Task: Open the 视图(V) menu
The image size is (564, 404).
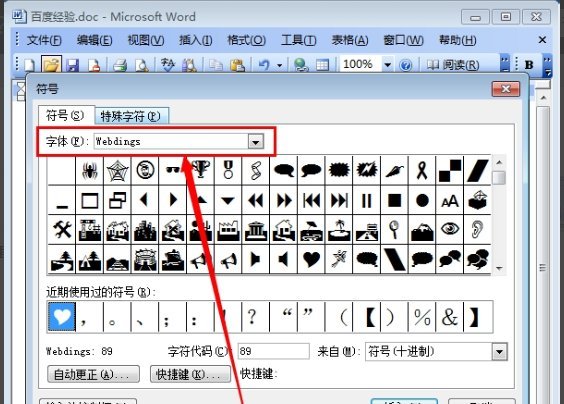Action: point(146,40)
